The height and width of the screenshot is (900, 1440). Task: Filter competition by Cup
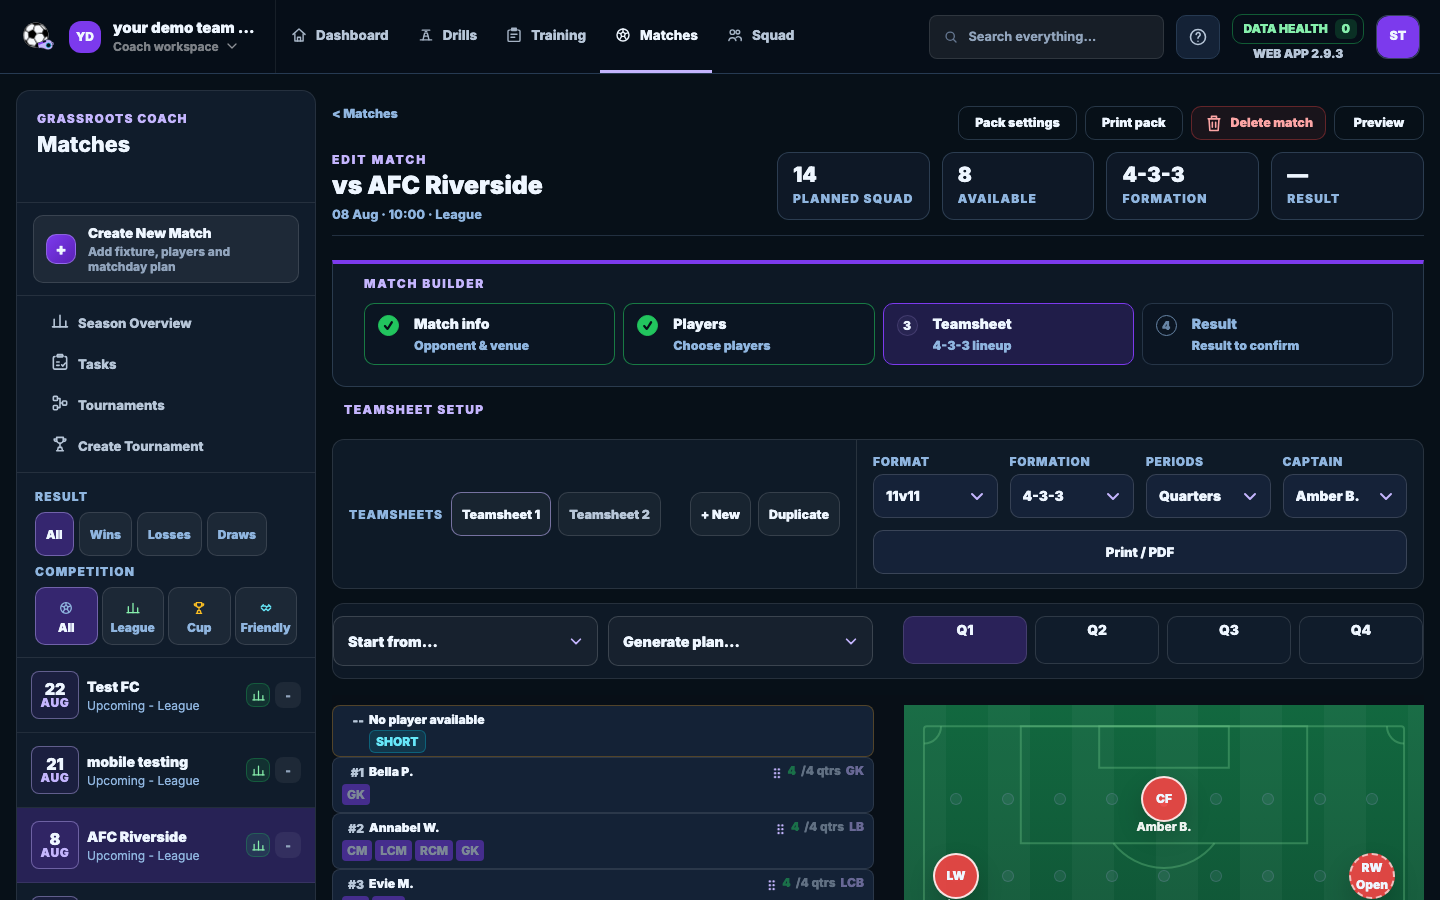(x=199, y=616)
